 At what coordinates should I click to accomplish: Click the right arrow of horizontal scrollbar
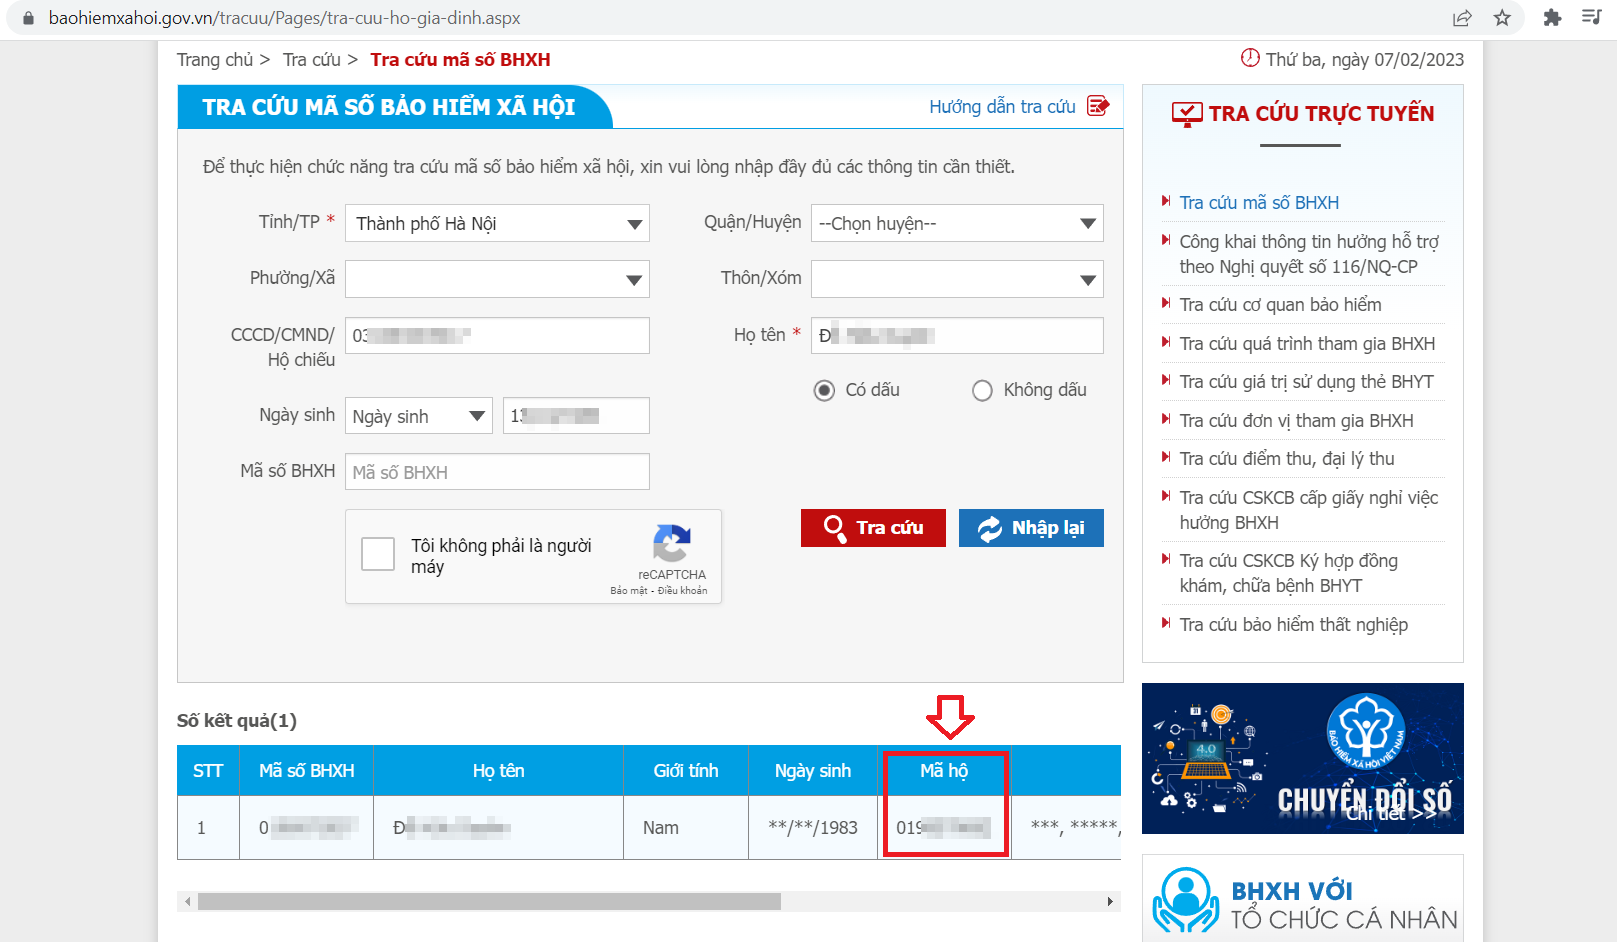pos(1110,902)
